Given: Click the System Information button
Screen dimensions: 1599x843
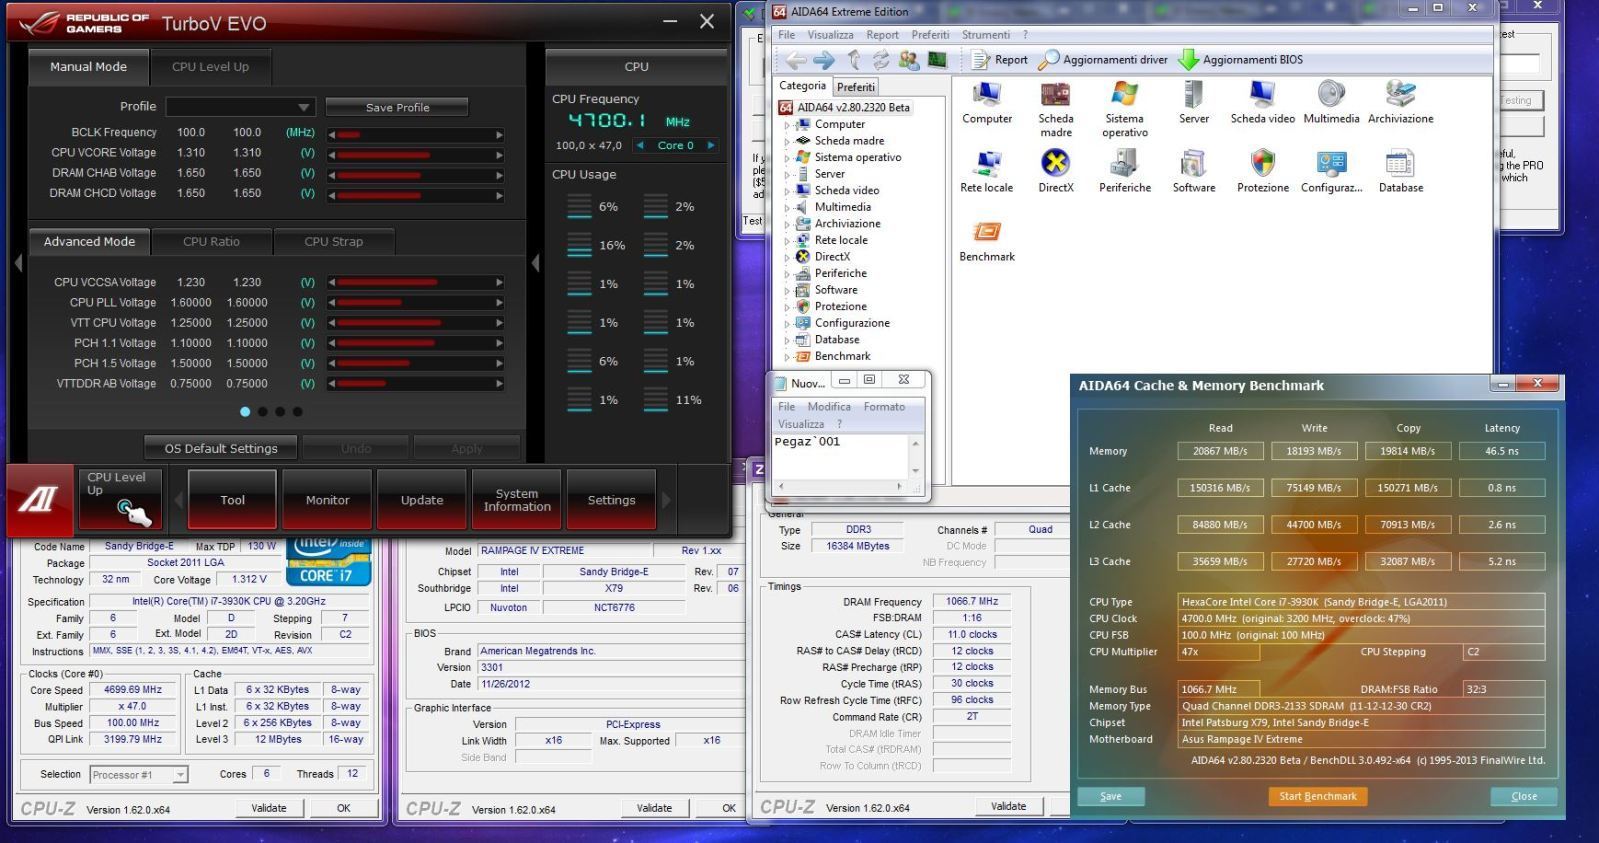Looking at the screenshot, I should [x=517, y=500].
